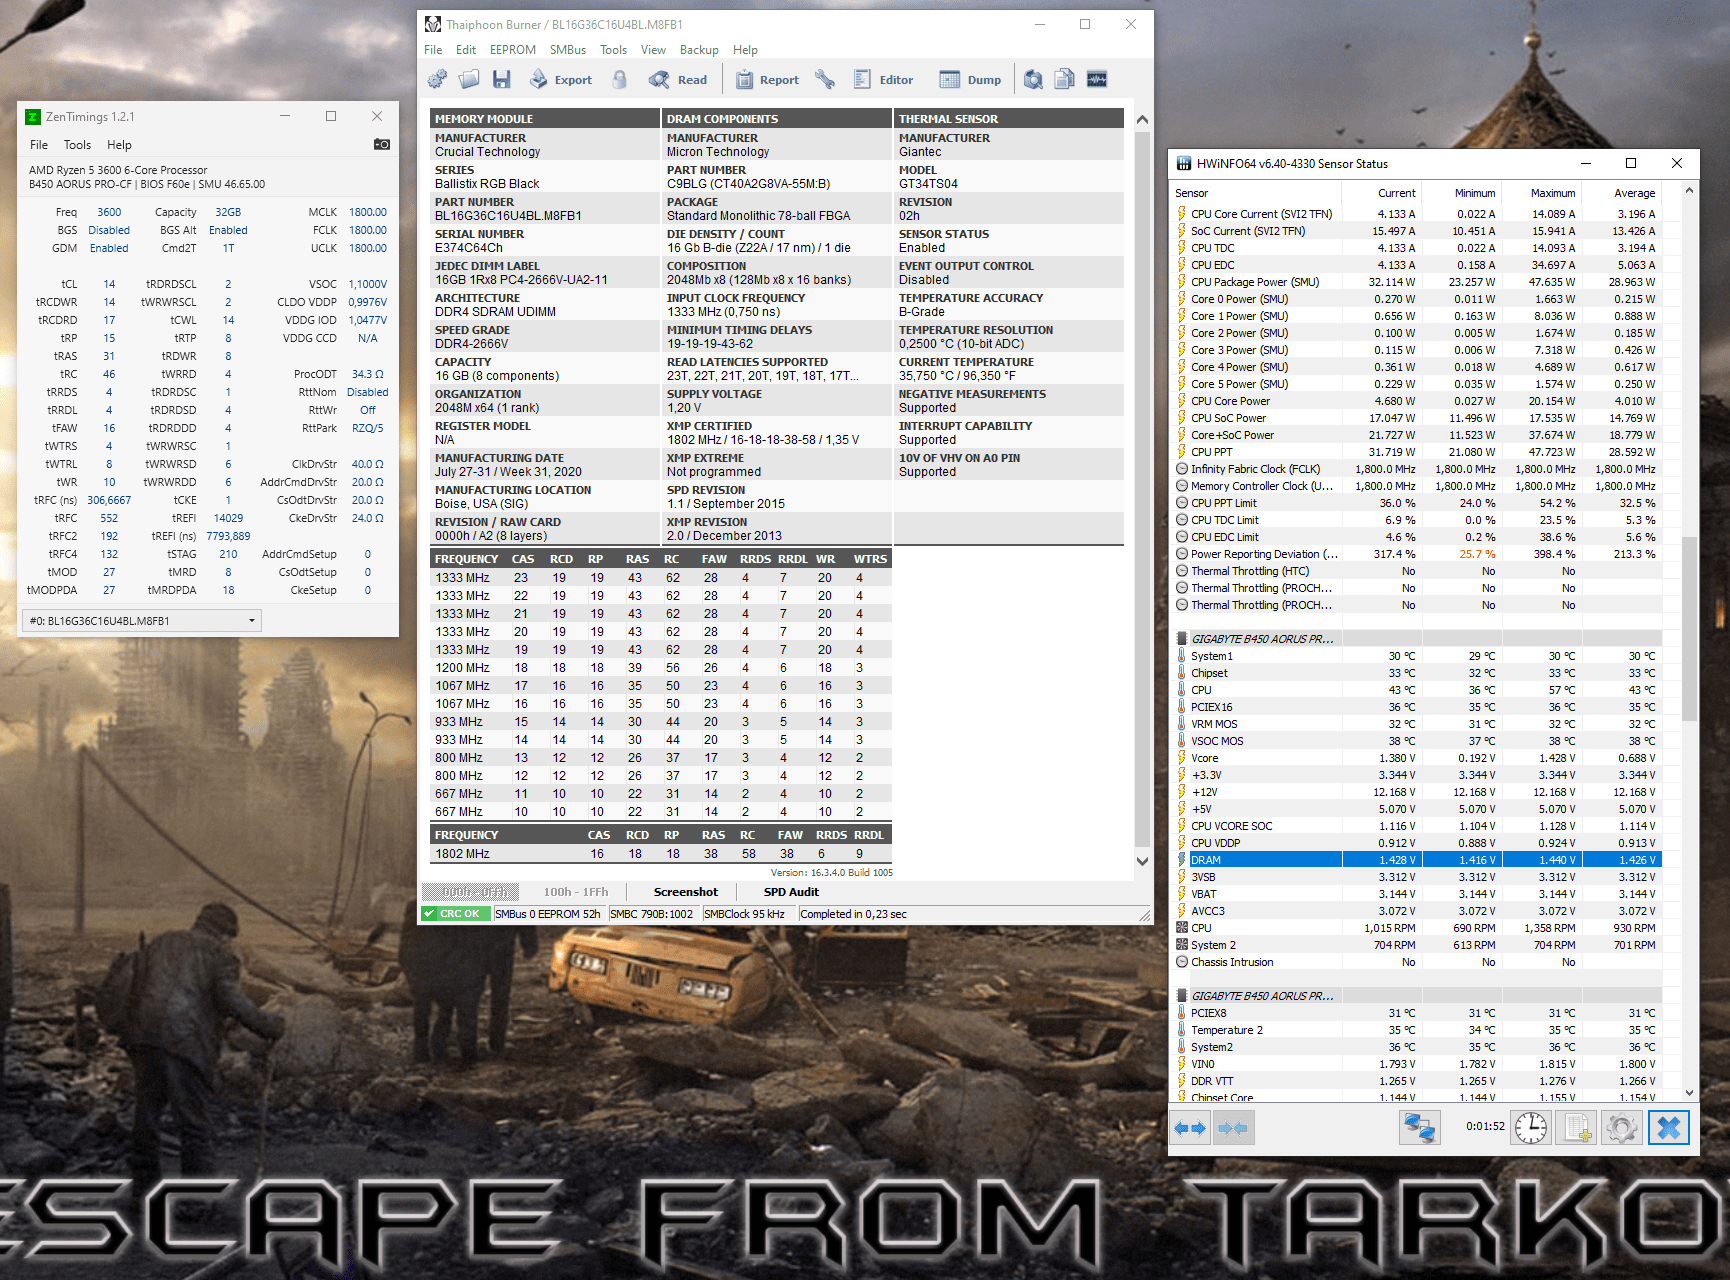Image resolution: width=1730 pixels, height=1280 pixels.
Task: Open the File menu in Thaiphoon Burner
Action: [x=433, y=50]
